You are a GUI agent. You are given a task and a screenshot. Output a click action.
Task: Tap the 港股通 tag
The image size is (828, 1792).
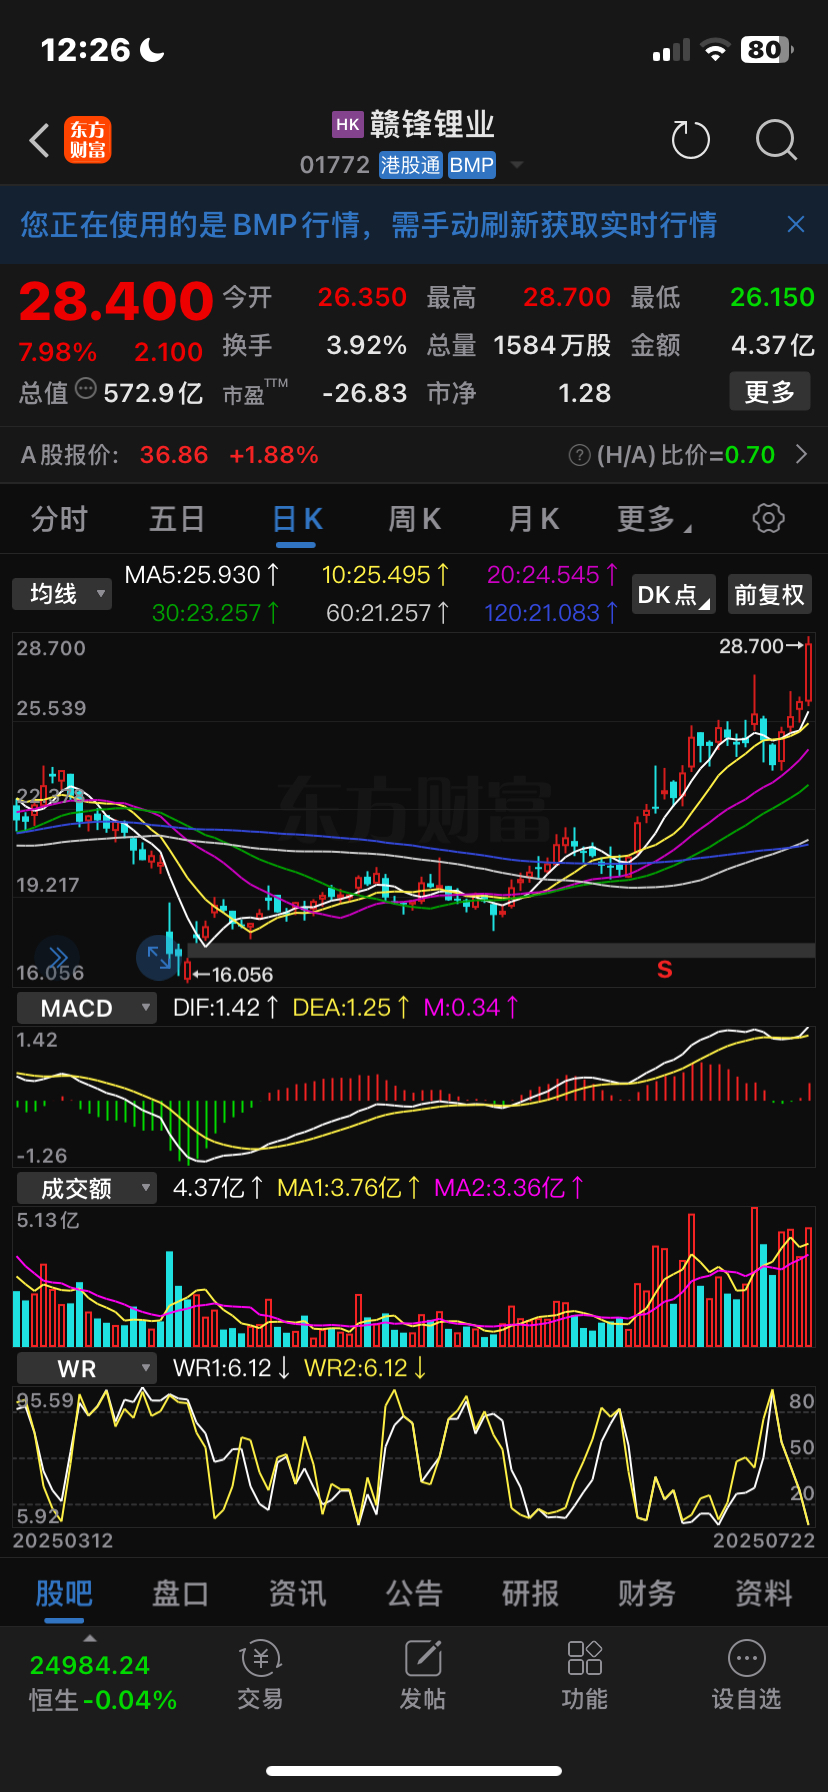coord(410,165)
